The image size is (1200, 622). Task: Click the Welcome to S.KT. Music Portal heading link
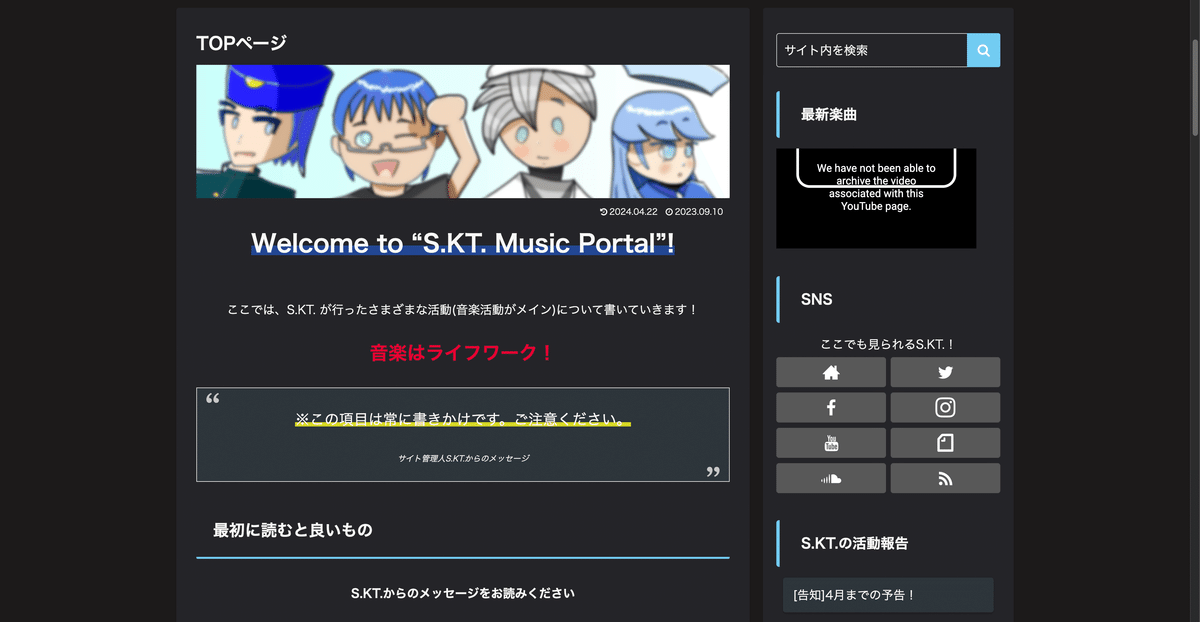tap(460, 243)
